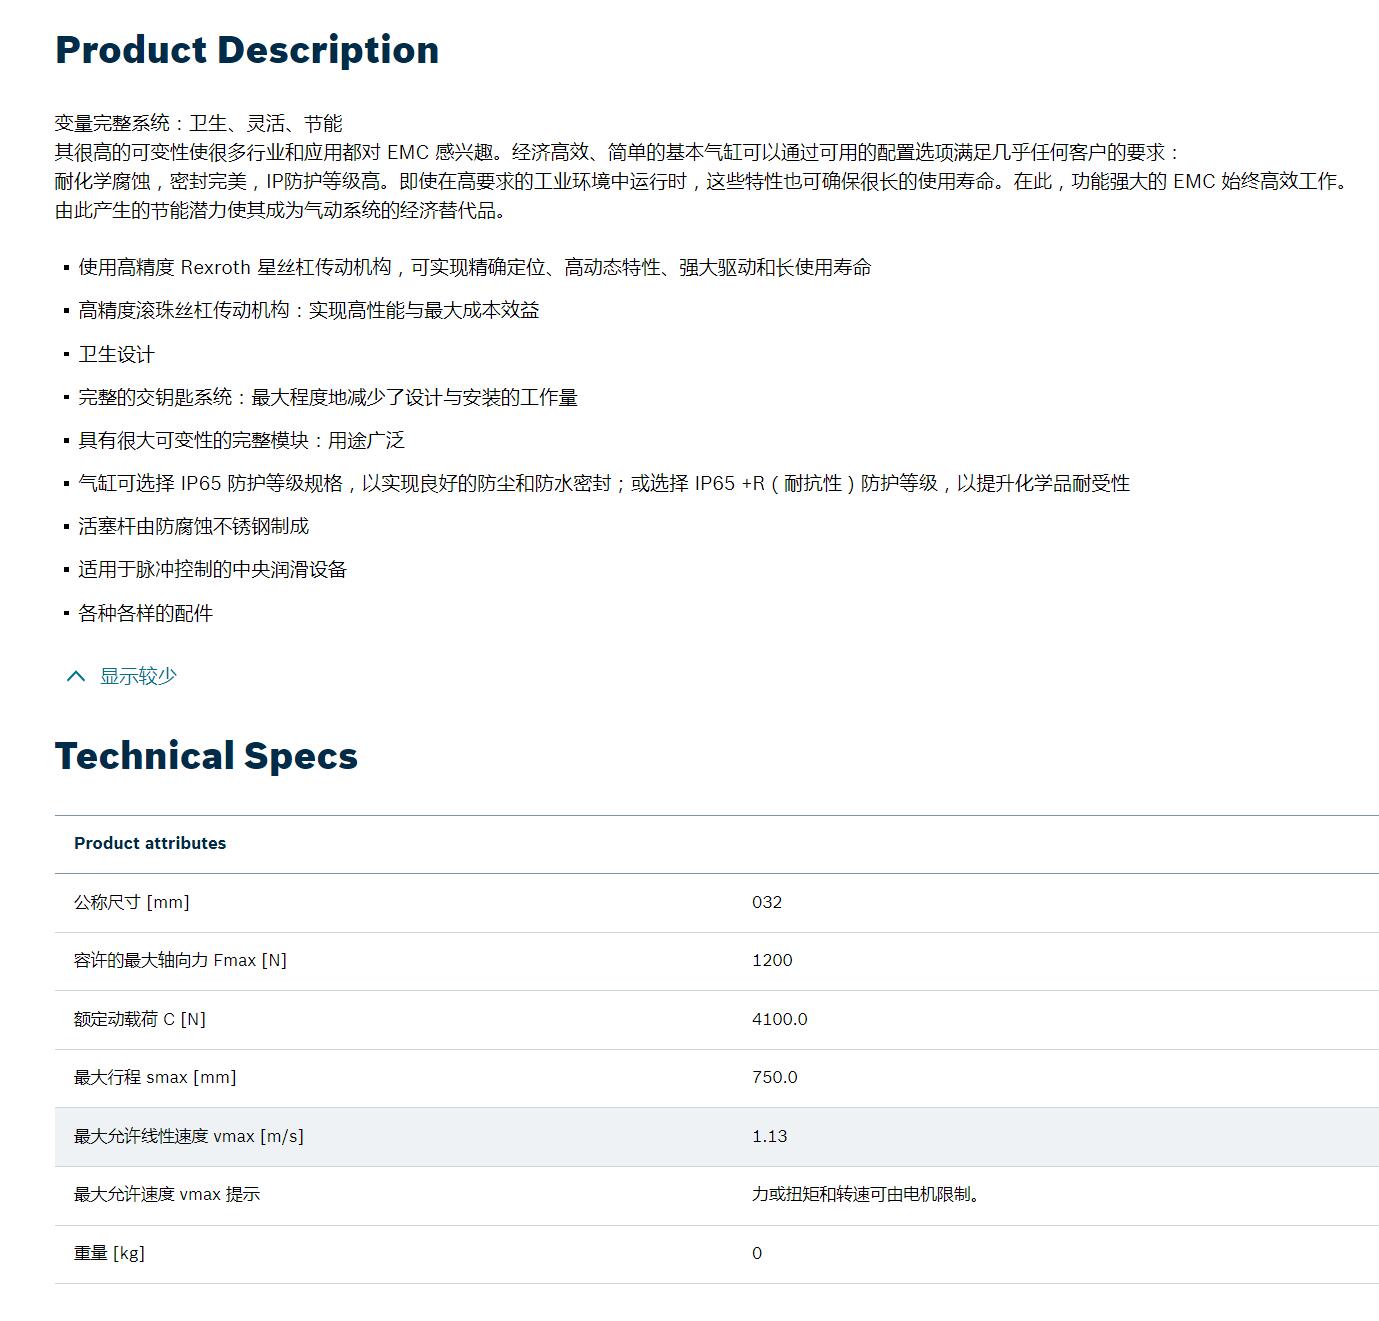The width and height of the screenshot is (1379, 1321).
Task: Click the bullet 具有很大可变性的完整模块：用途广泛
Action: tap(242, 440)
